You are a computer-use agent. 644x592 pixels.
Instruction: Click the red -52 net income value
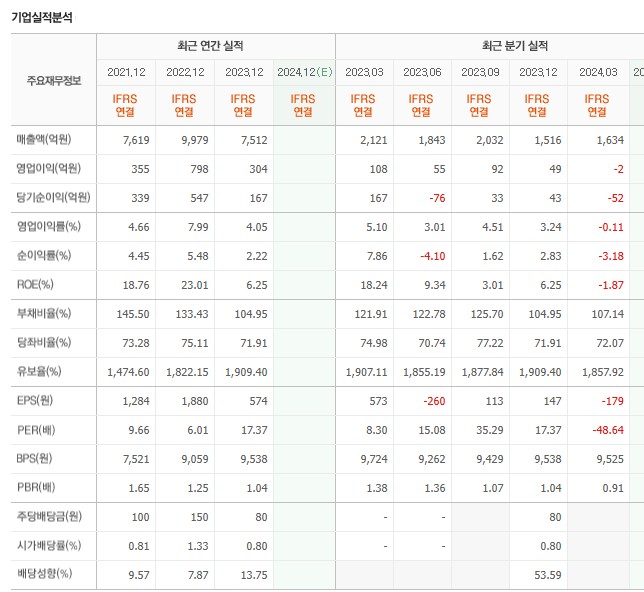[616, 198]
